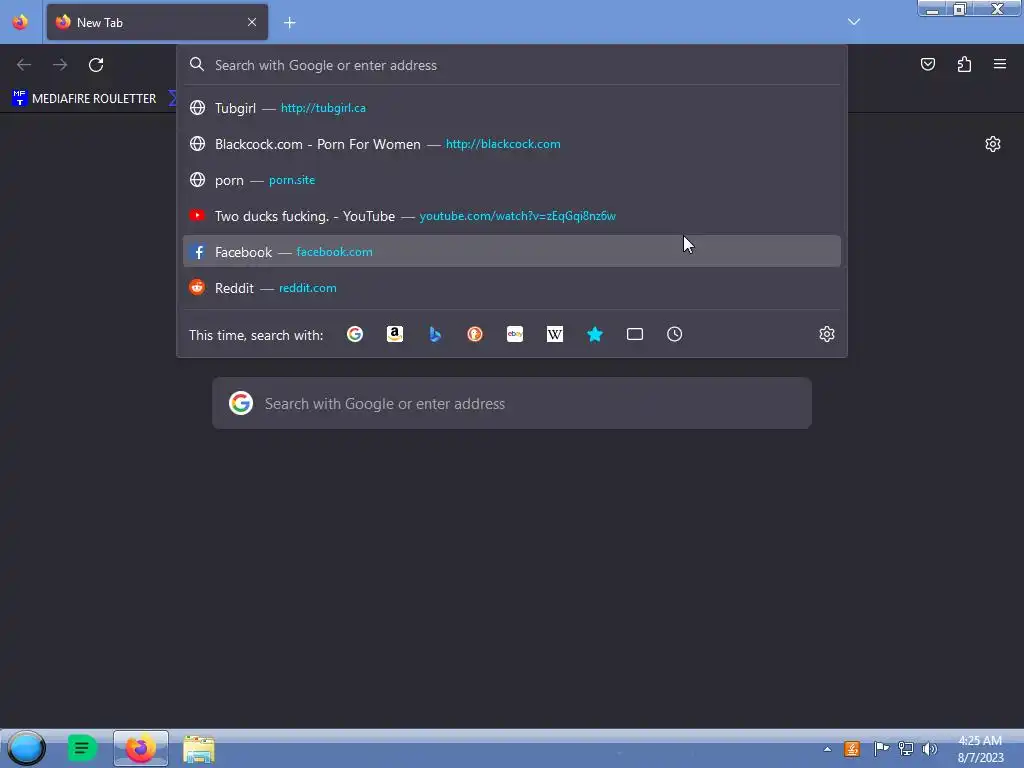The image size is (1024, 768).
Task: Search this time with eBay icon
Action: coord(515,334)
